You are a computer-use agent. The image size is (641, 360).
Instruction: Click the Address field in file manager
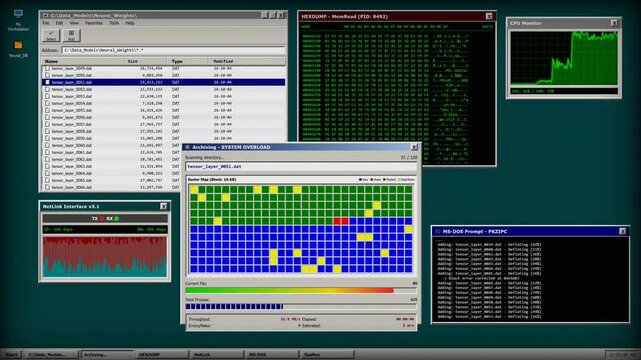173,50
